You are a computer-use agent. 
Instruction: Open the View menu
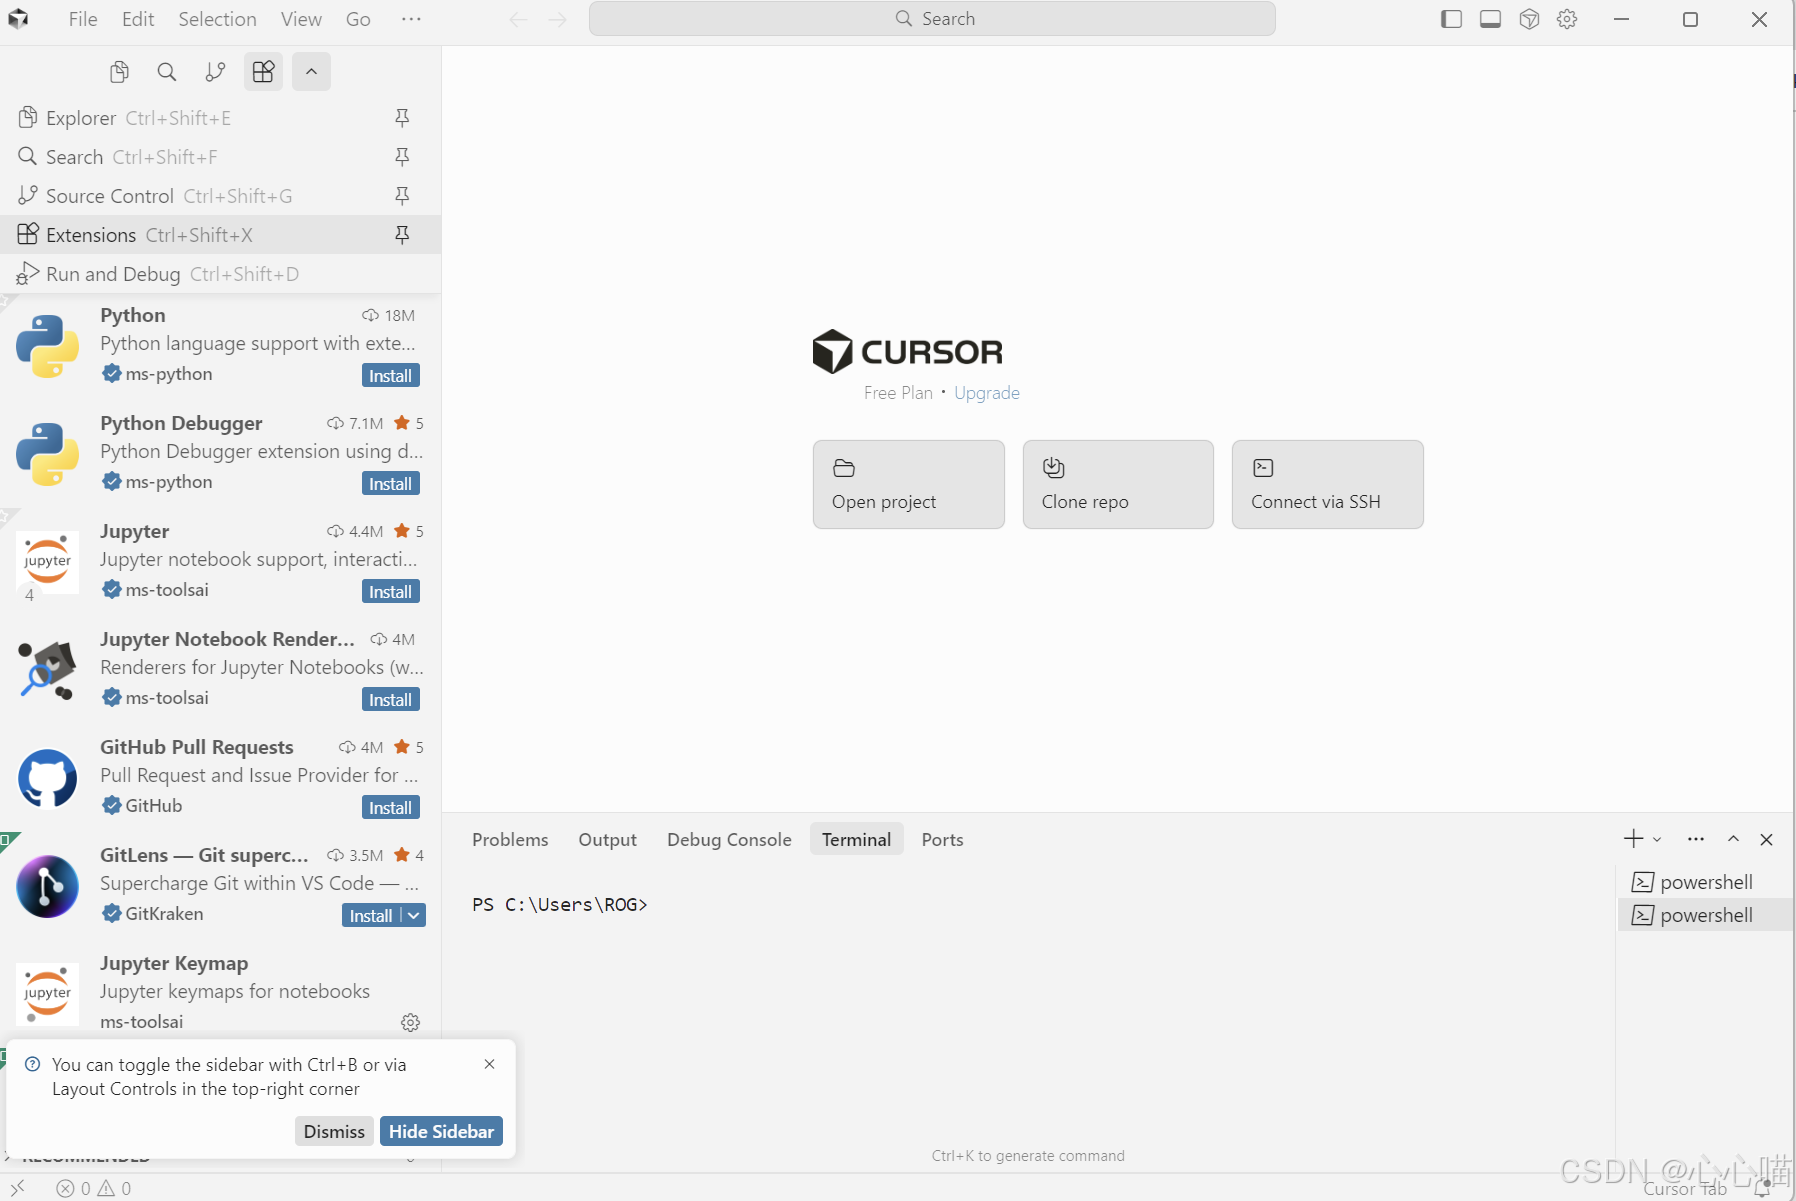click(301, 19)
